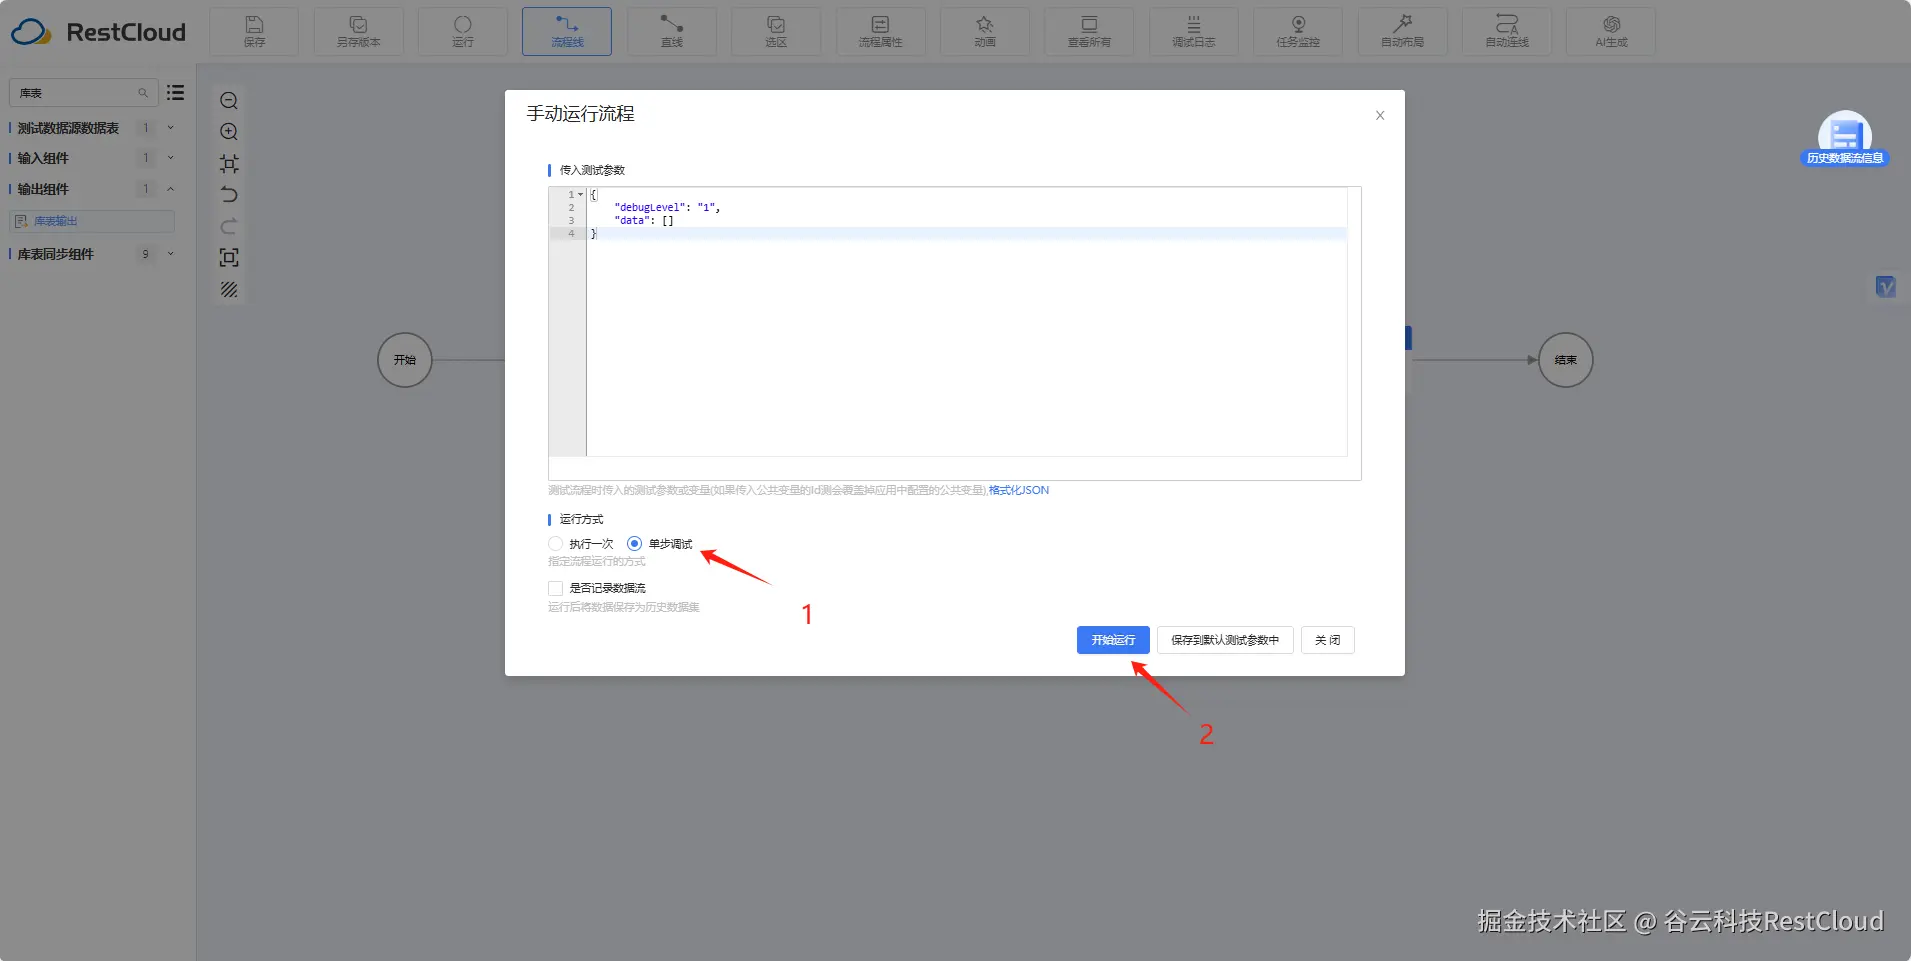Click the 开始 start node on canvas
1911x961 pixels.
pos(405,360)
